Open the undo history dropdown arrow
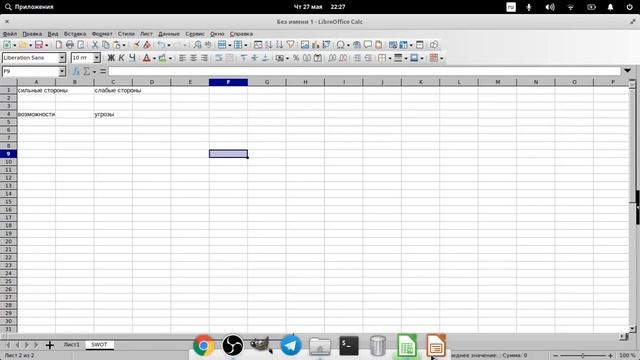Viewport: 640px width, 360px height. click(169, 45)
